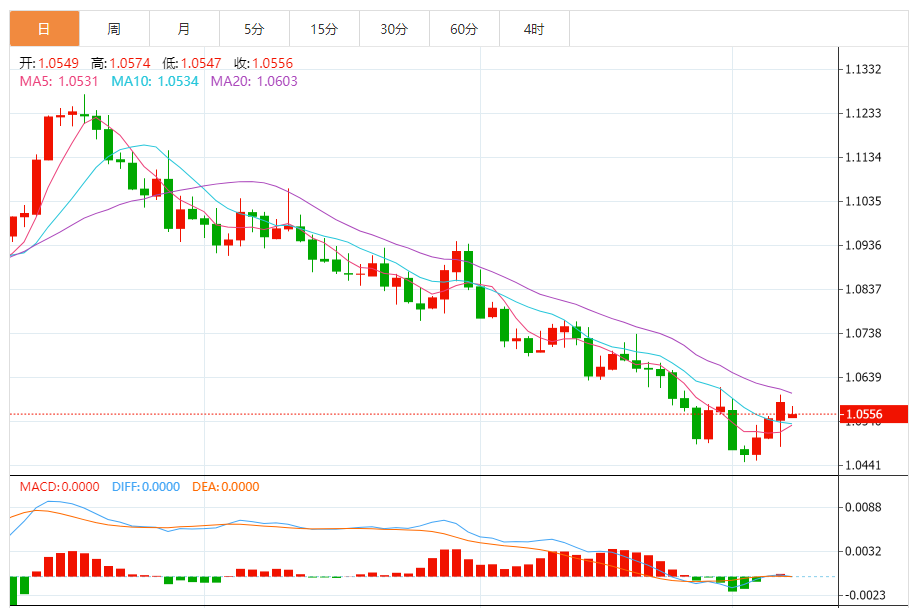This screenshot has width=919, height=608.
Task: Click the DIFF:0.0000 indicator label
Action: [x=146, y=487]
